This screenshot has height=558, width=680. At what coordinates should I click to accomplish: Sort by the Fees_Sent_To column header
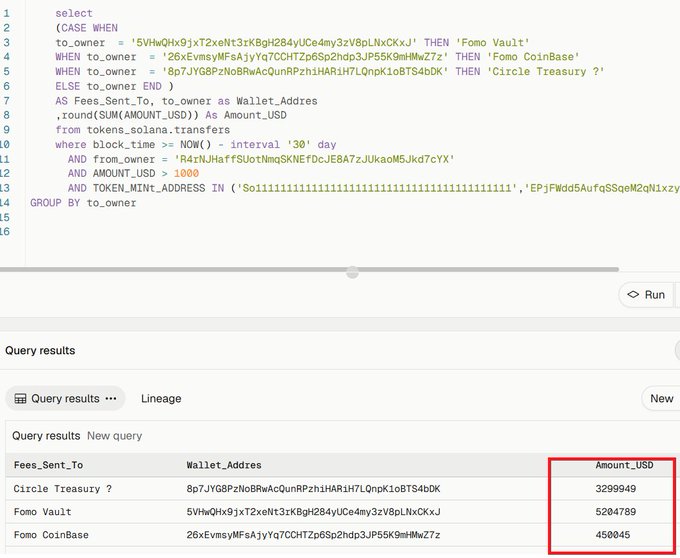coord(48,465)
